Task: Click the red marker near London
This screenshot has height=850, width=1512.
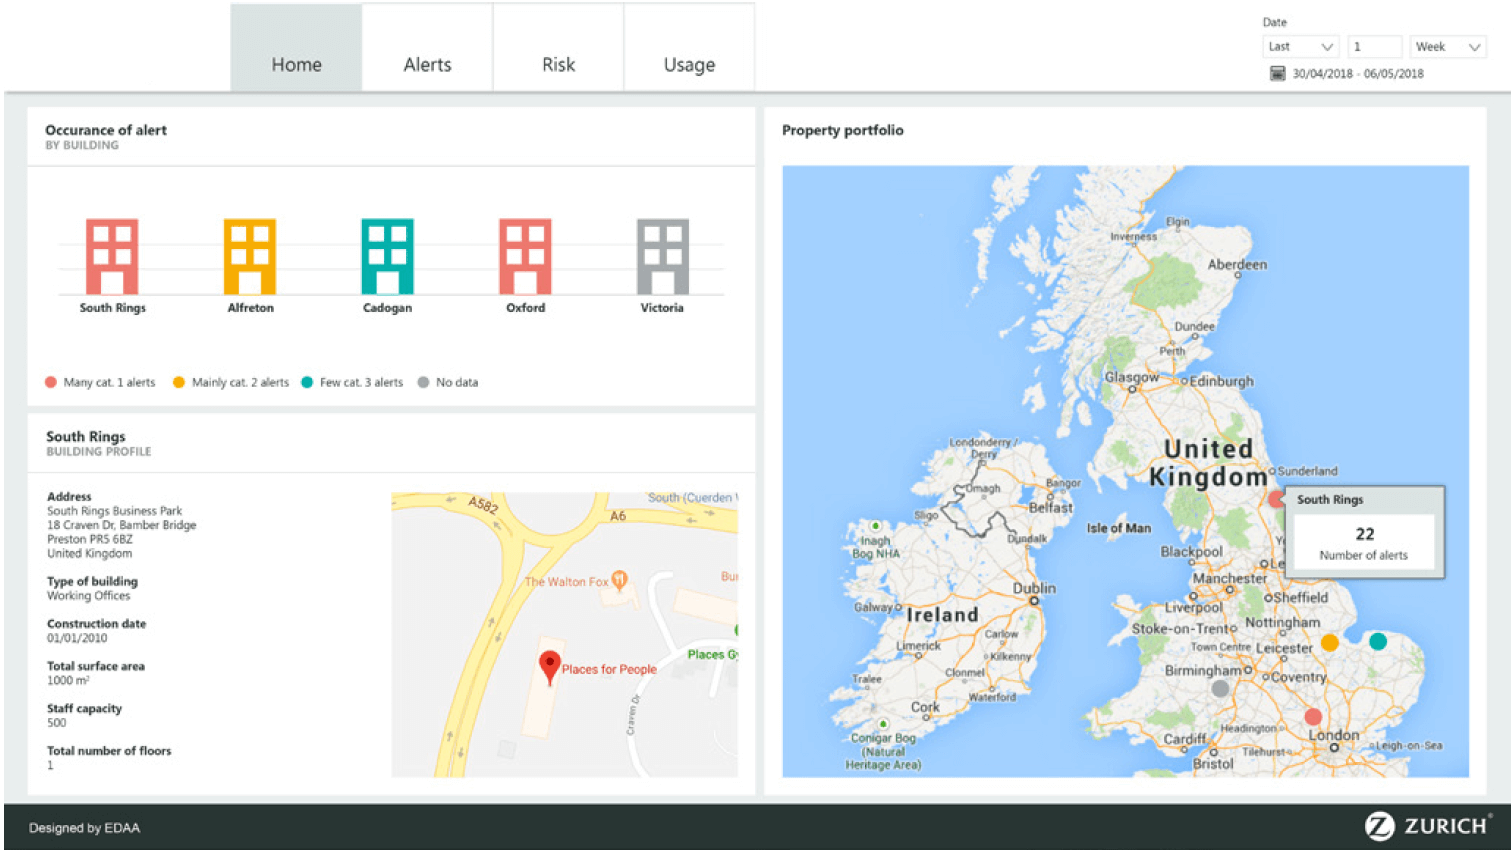Action: click(x=1313, y=716)
